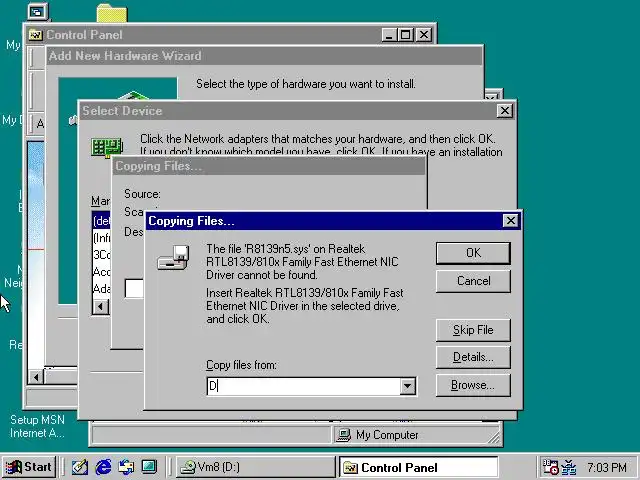Click the Show Desktop quick launch icon
The height and width of the screenshot is (480, 640).
click(x=149, y=467)
